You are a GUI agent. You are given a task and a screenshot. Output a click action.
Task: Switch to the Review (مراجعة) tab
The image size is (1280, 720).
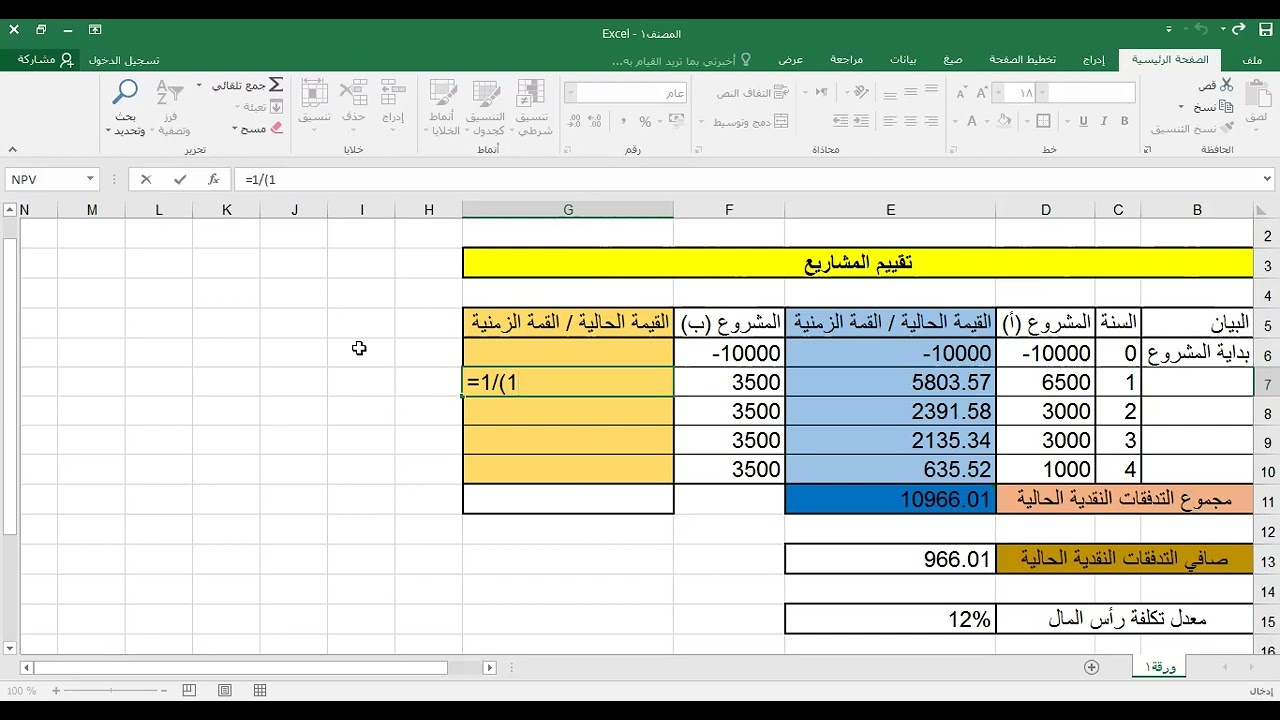coord(846,60)
